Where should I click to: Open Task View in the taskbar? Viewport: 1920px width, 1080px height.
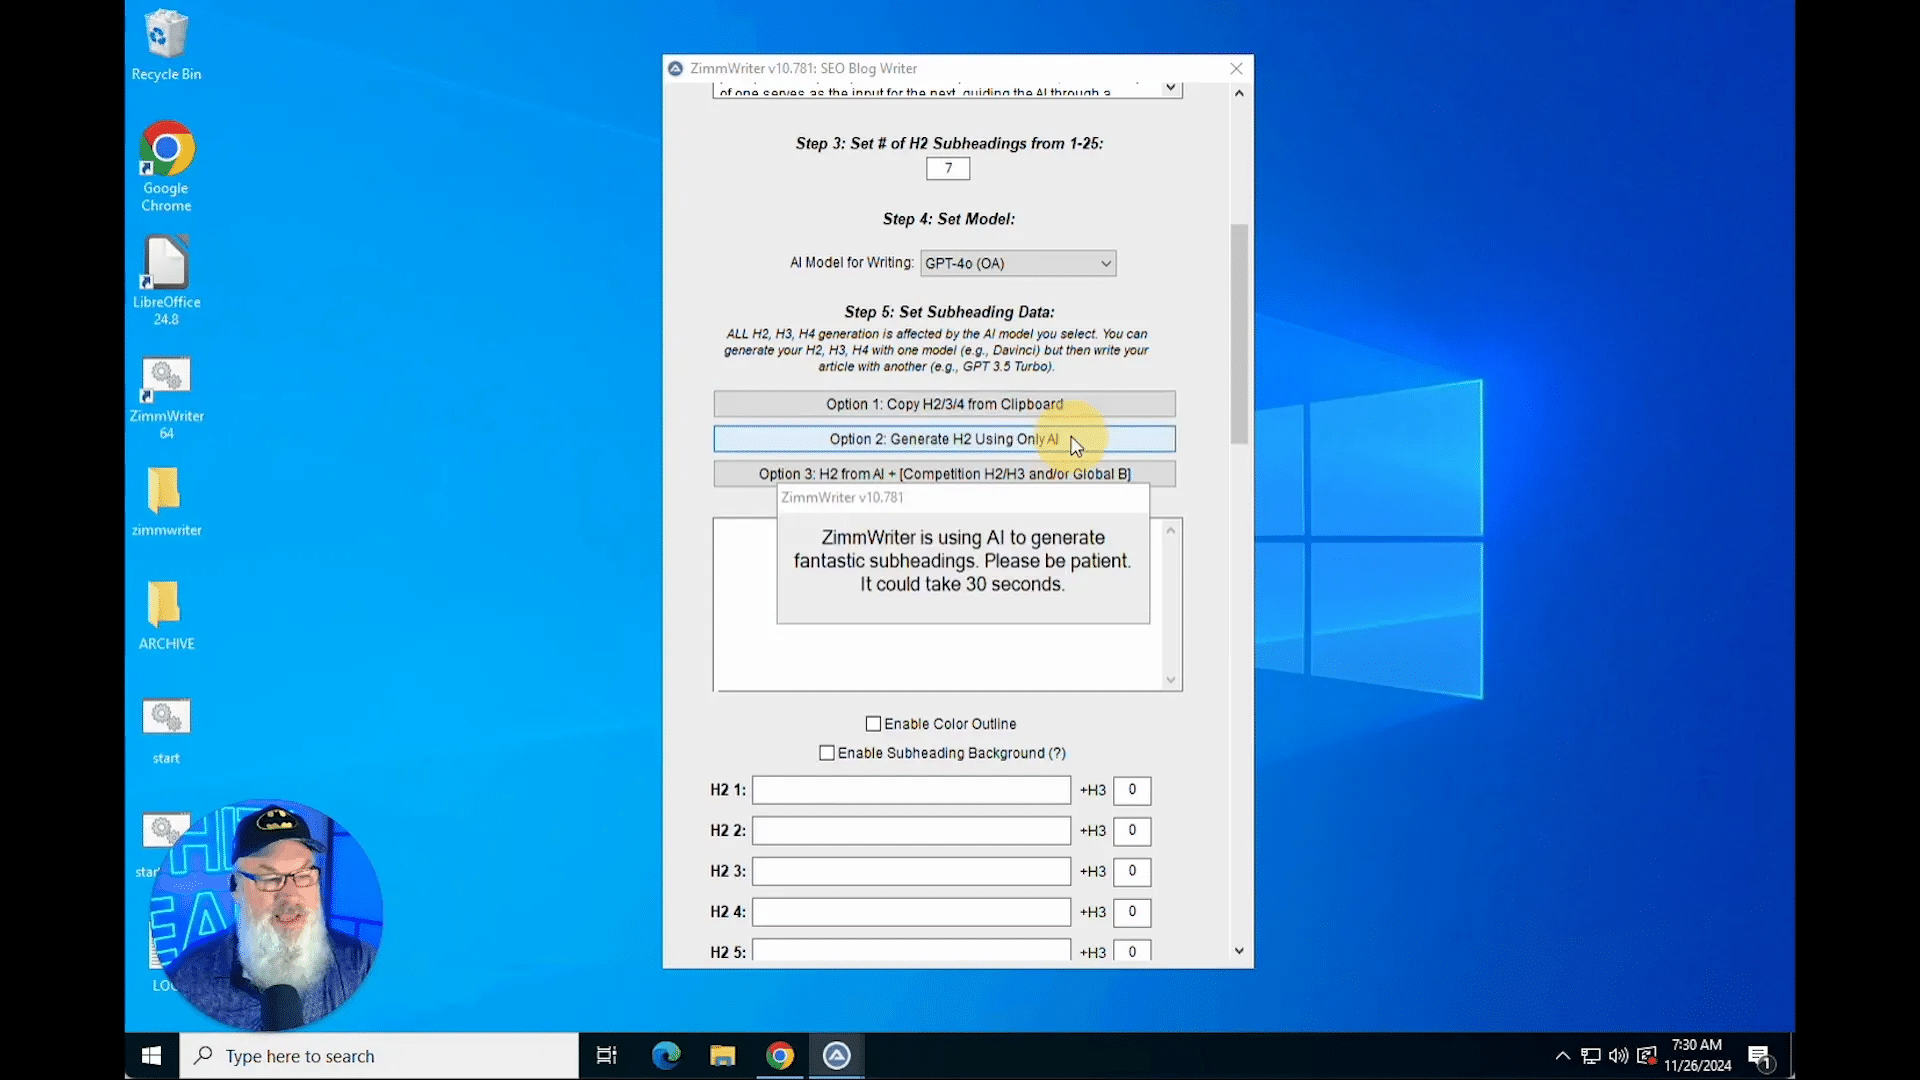(x=607, y=1056)
